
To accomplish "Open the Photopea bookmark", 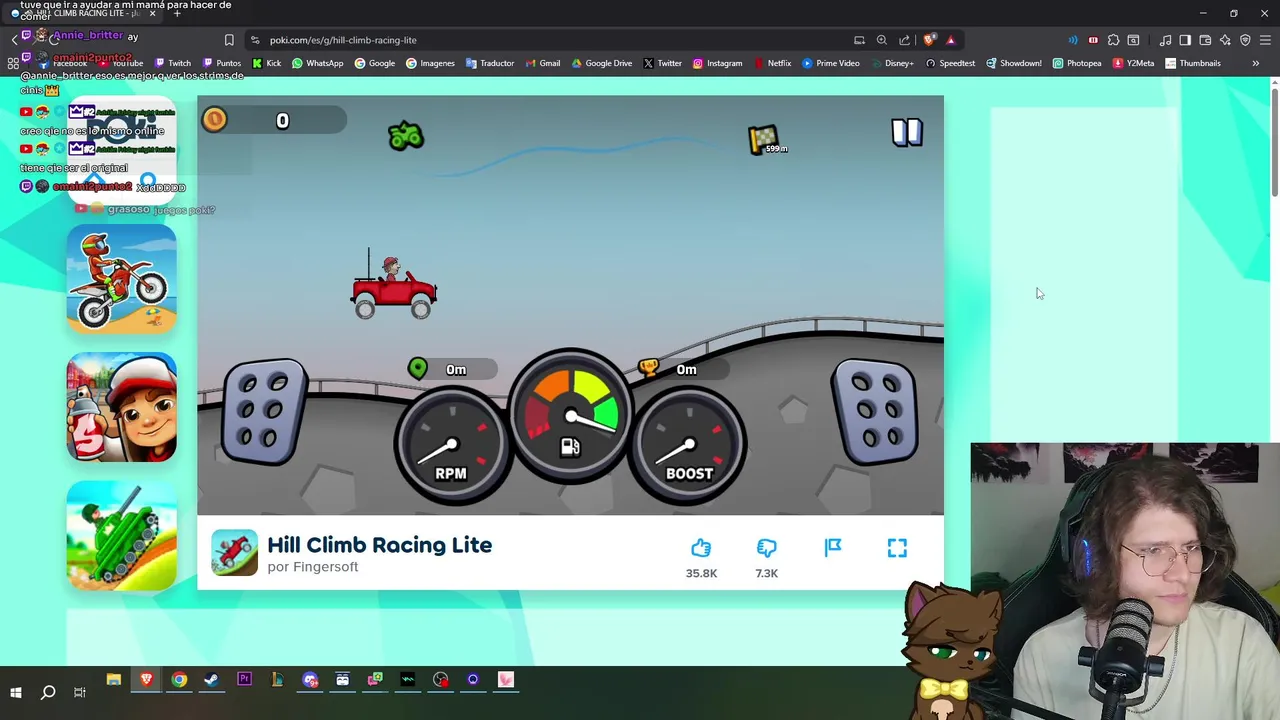I will pyautogui.click(x=1077, y=63).
